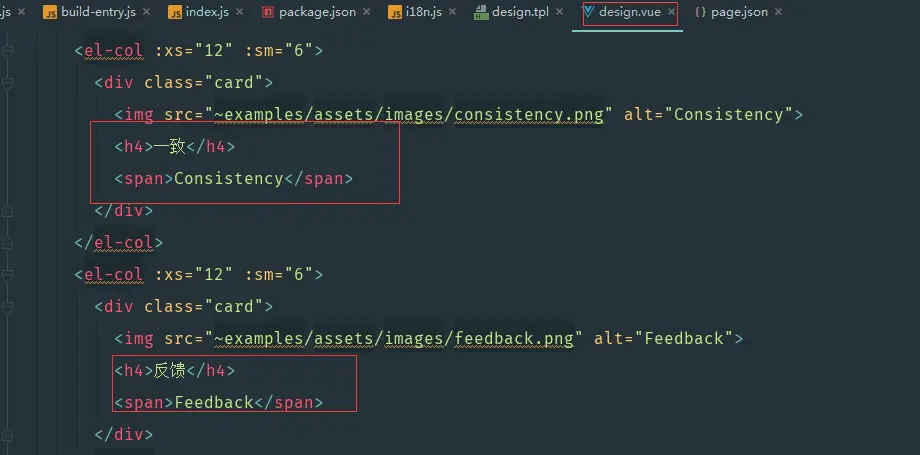Click the path ~examples/assets/images/consistency.png
Screen dimensions: 920x455
click(x=408, y=114)
